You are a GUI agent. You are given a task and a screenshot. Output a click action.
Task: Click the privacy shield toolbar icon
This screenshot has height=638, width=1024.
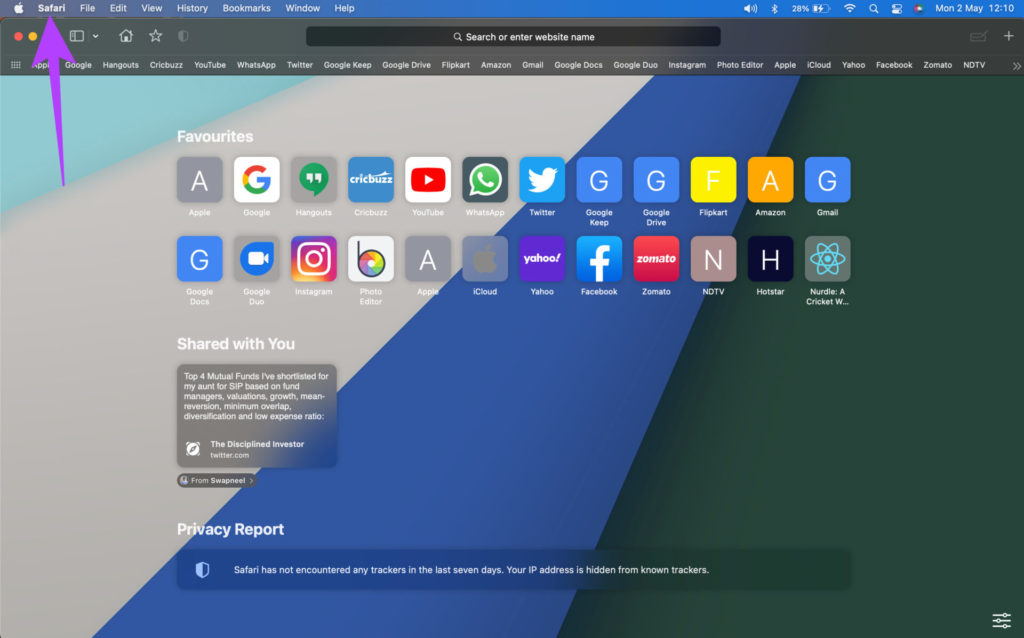point(184,36)
